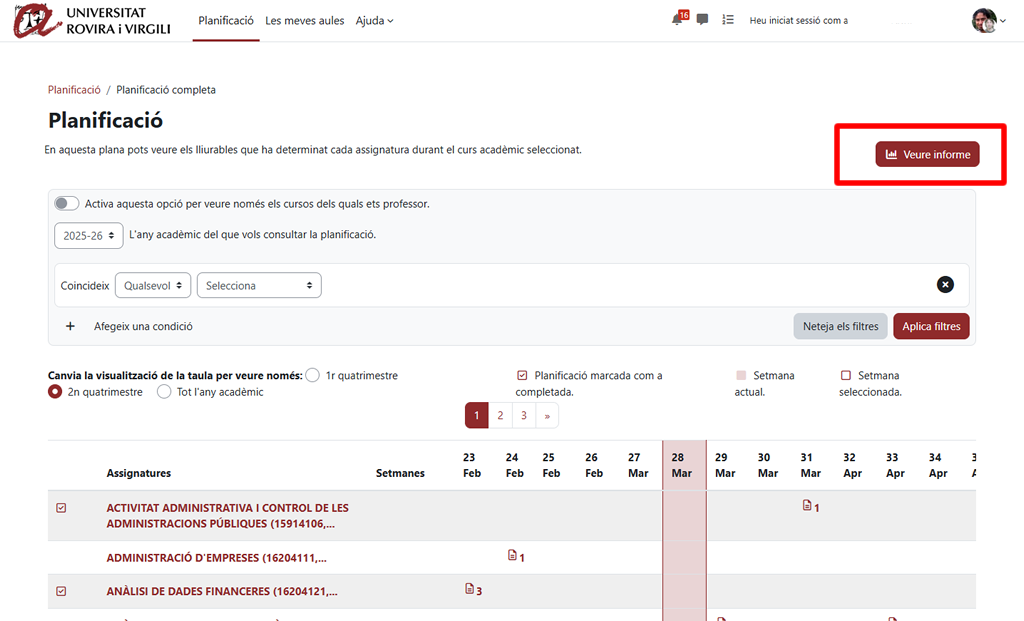Viewport: 1024px width, 621px height.
Task: Open the messages chat bubble icon
Action: point(703,20)
